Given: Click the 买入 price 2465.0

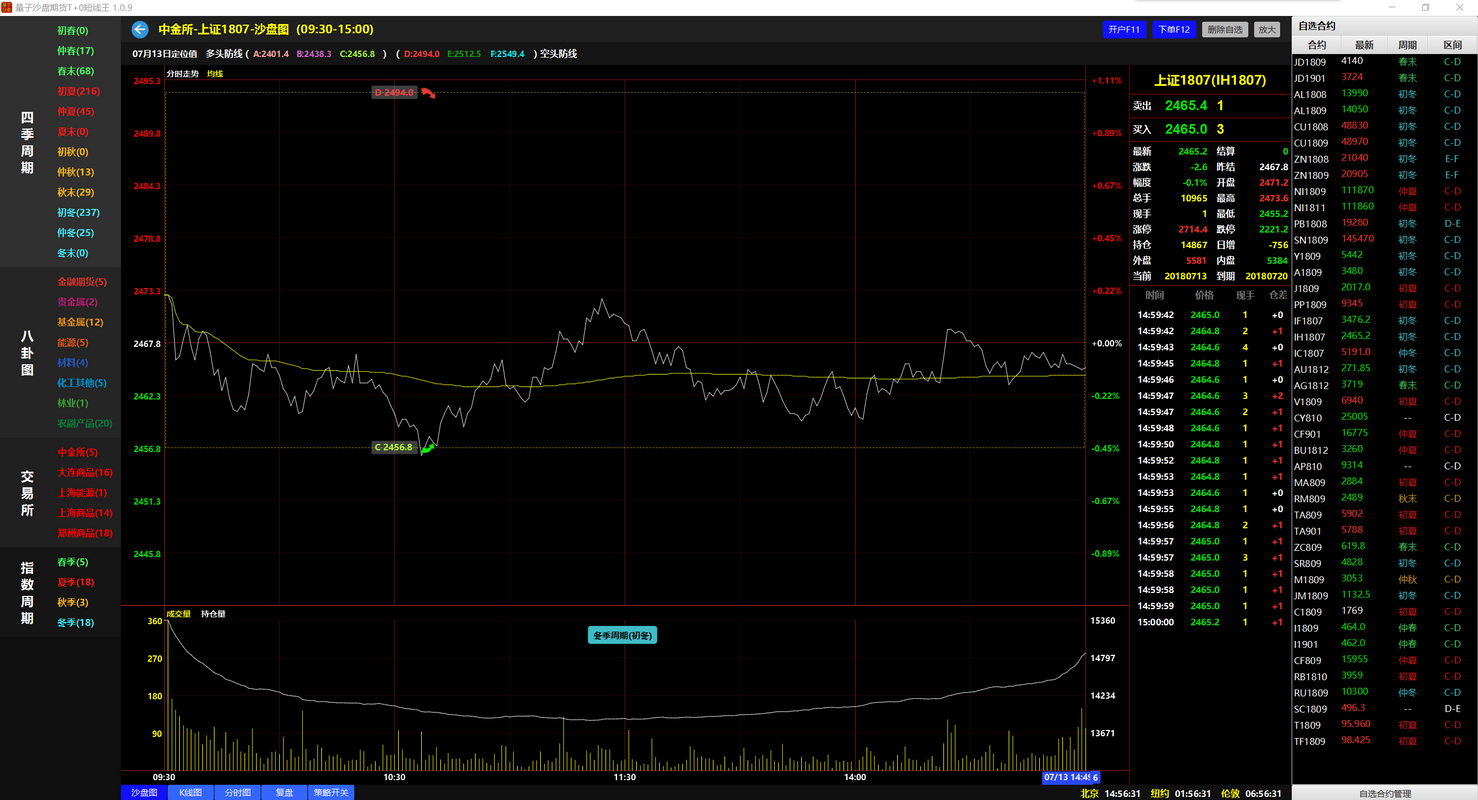Looking at the screenshot, I should tap(1186, 129).
